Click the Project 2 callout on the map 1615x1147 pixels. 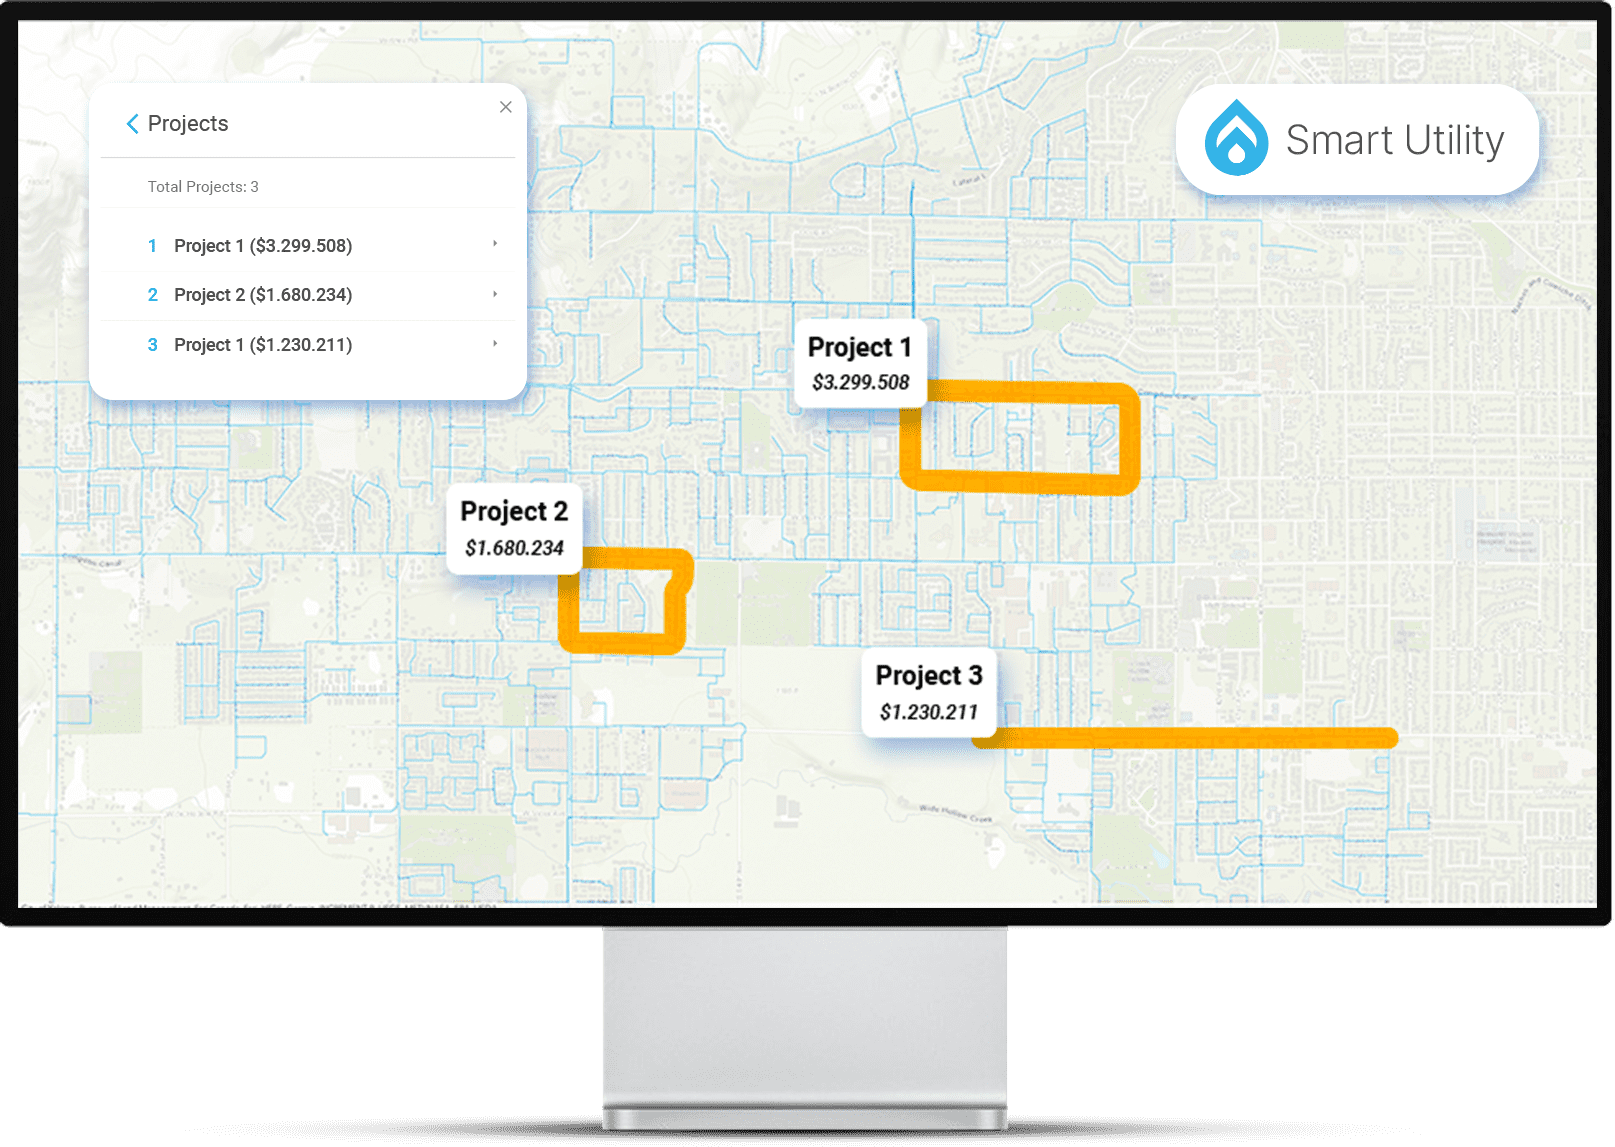coord(514,528)
